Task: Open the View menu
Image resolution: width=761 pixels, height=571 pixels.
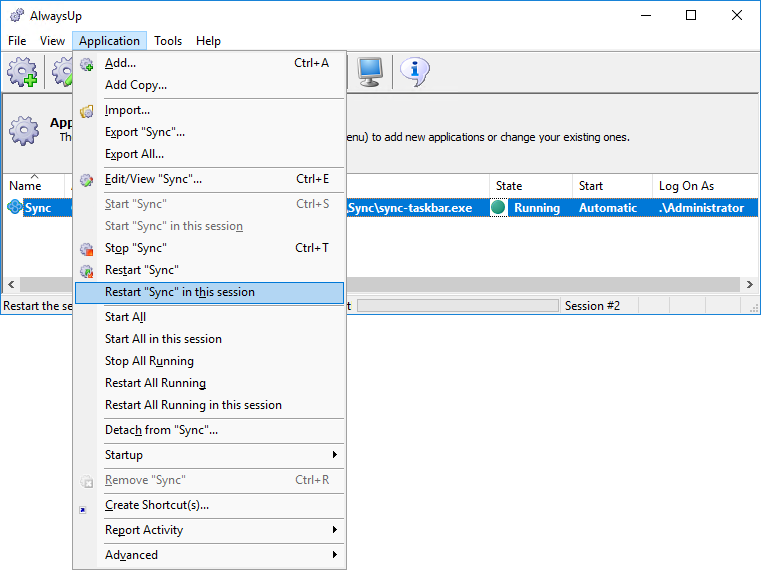Action: [52, 41]
